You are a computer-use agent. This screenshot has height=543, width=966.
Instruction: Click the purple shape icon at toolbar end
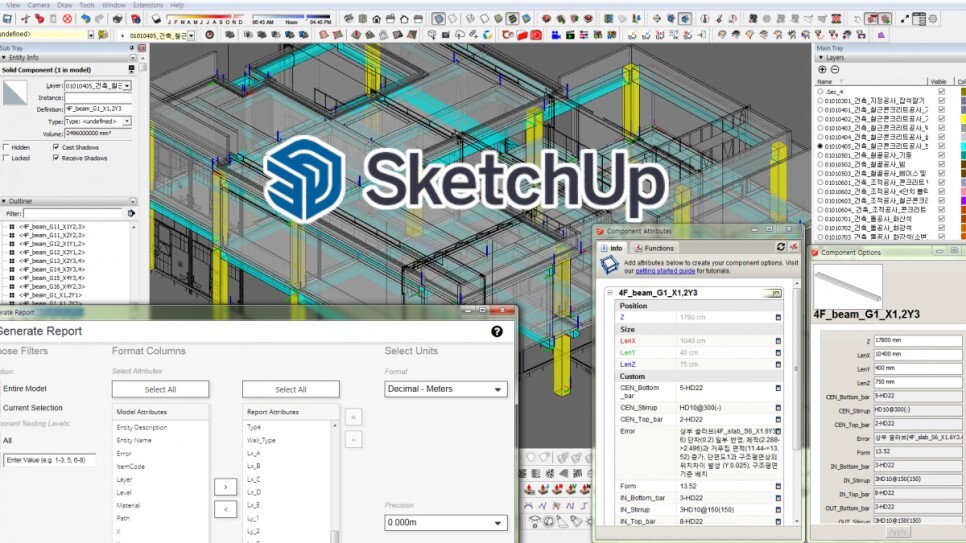882,35
